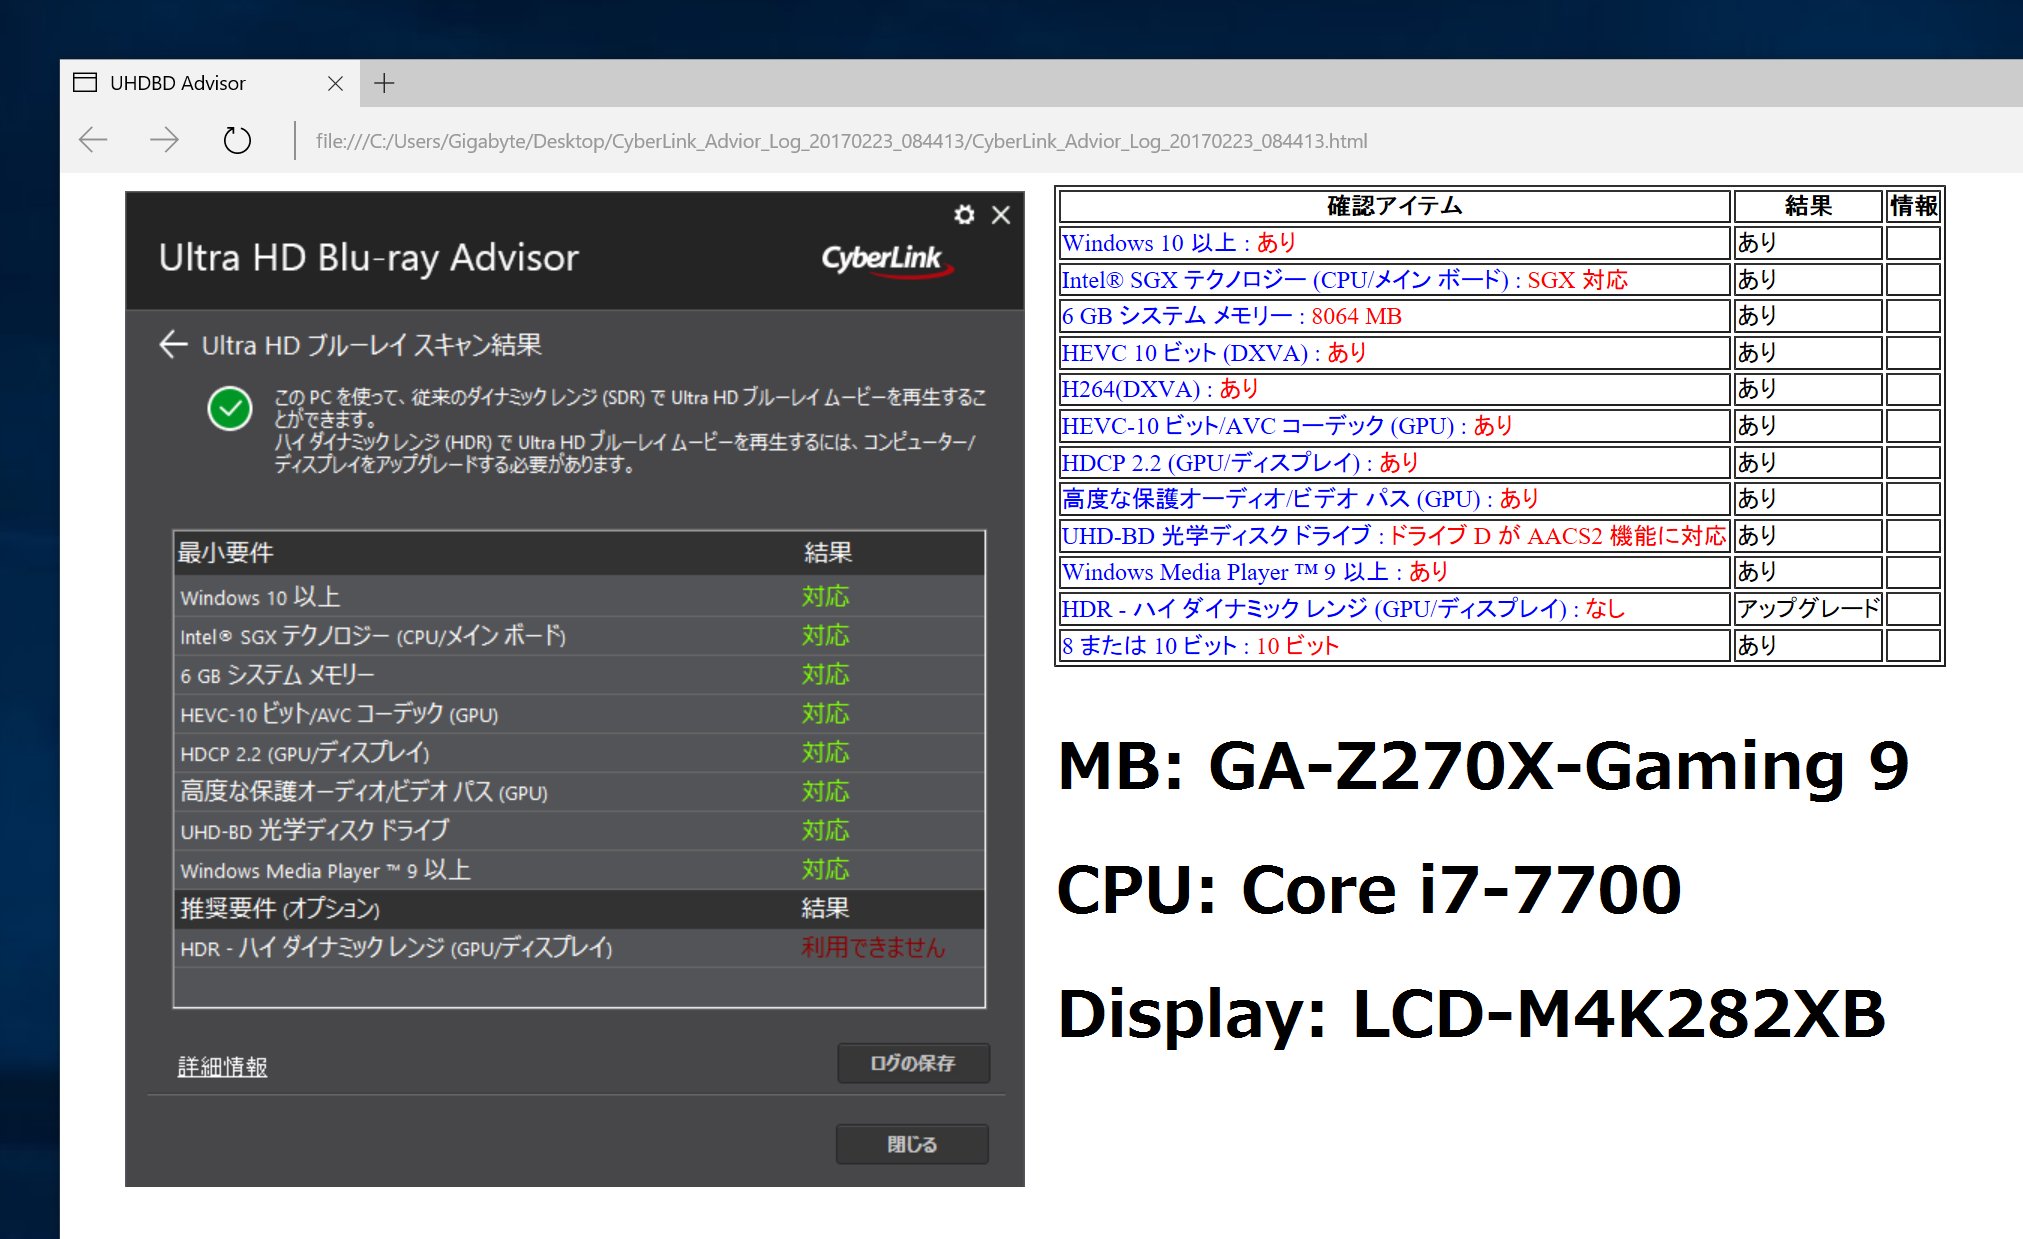Open a new browser tab
Screen dimensions: 2023x1239
click(384, 83)
